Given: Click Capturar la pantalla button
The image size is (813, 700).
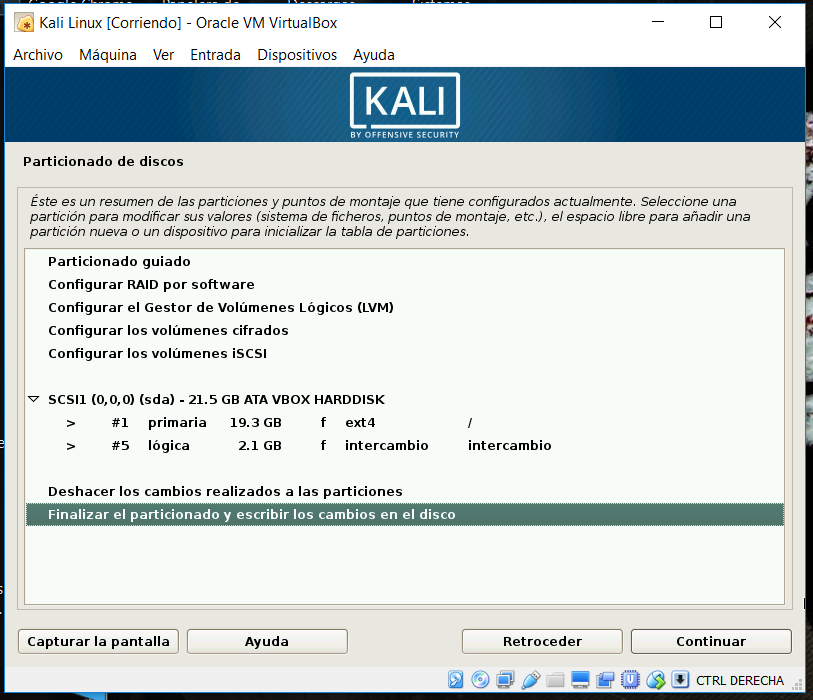Looking at the screenshot, I should click(x=98, y=641).
